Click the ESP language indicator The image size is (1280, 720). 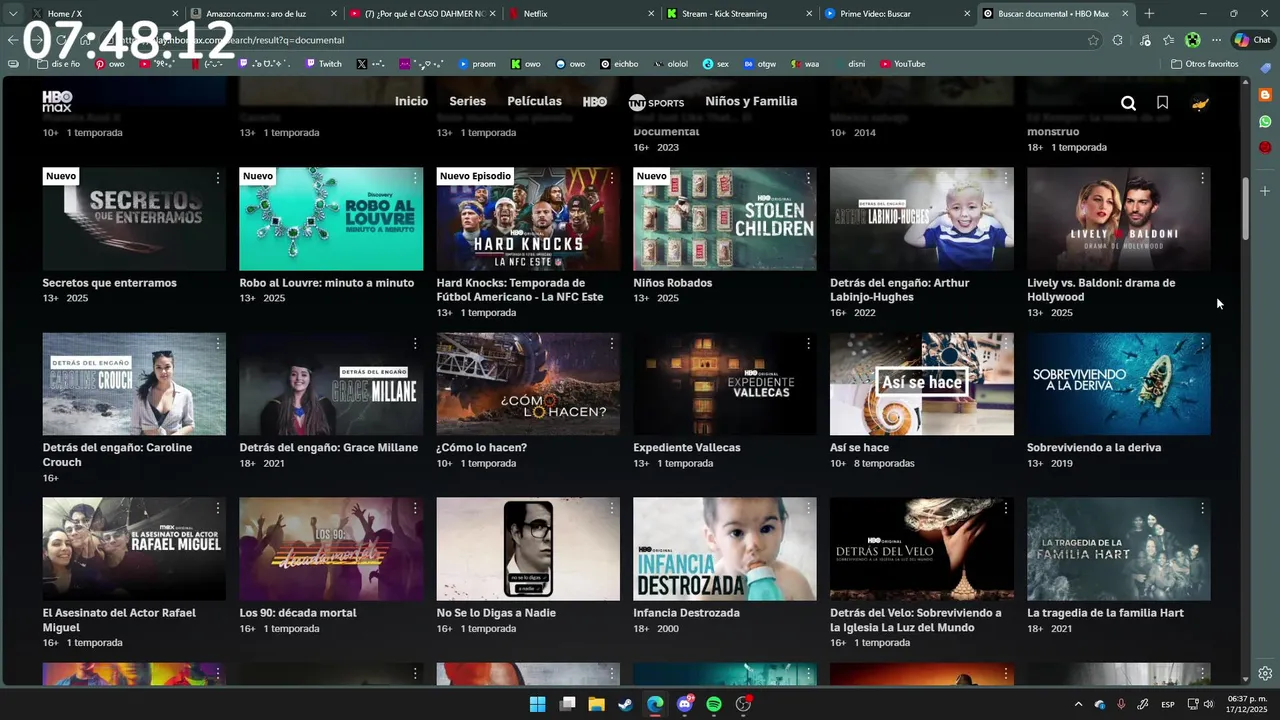coord(1167,705)
